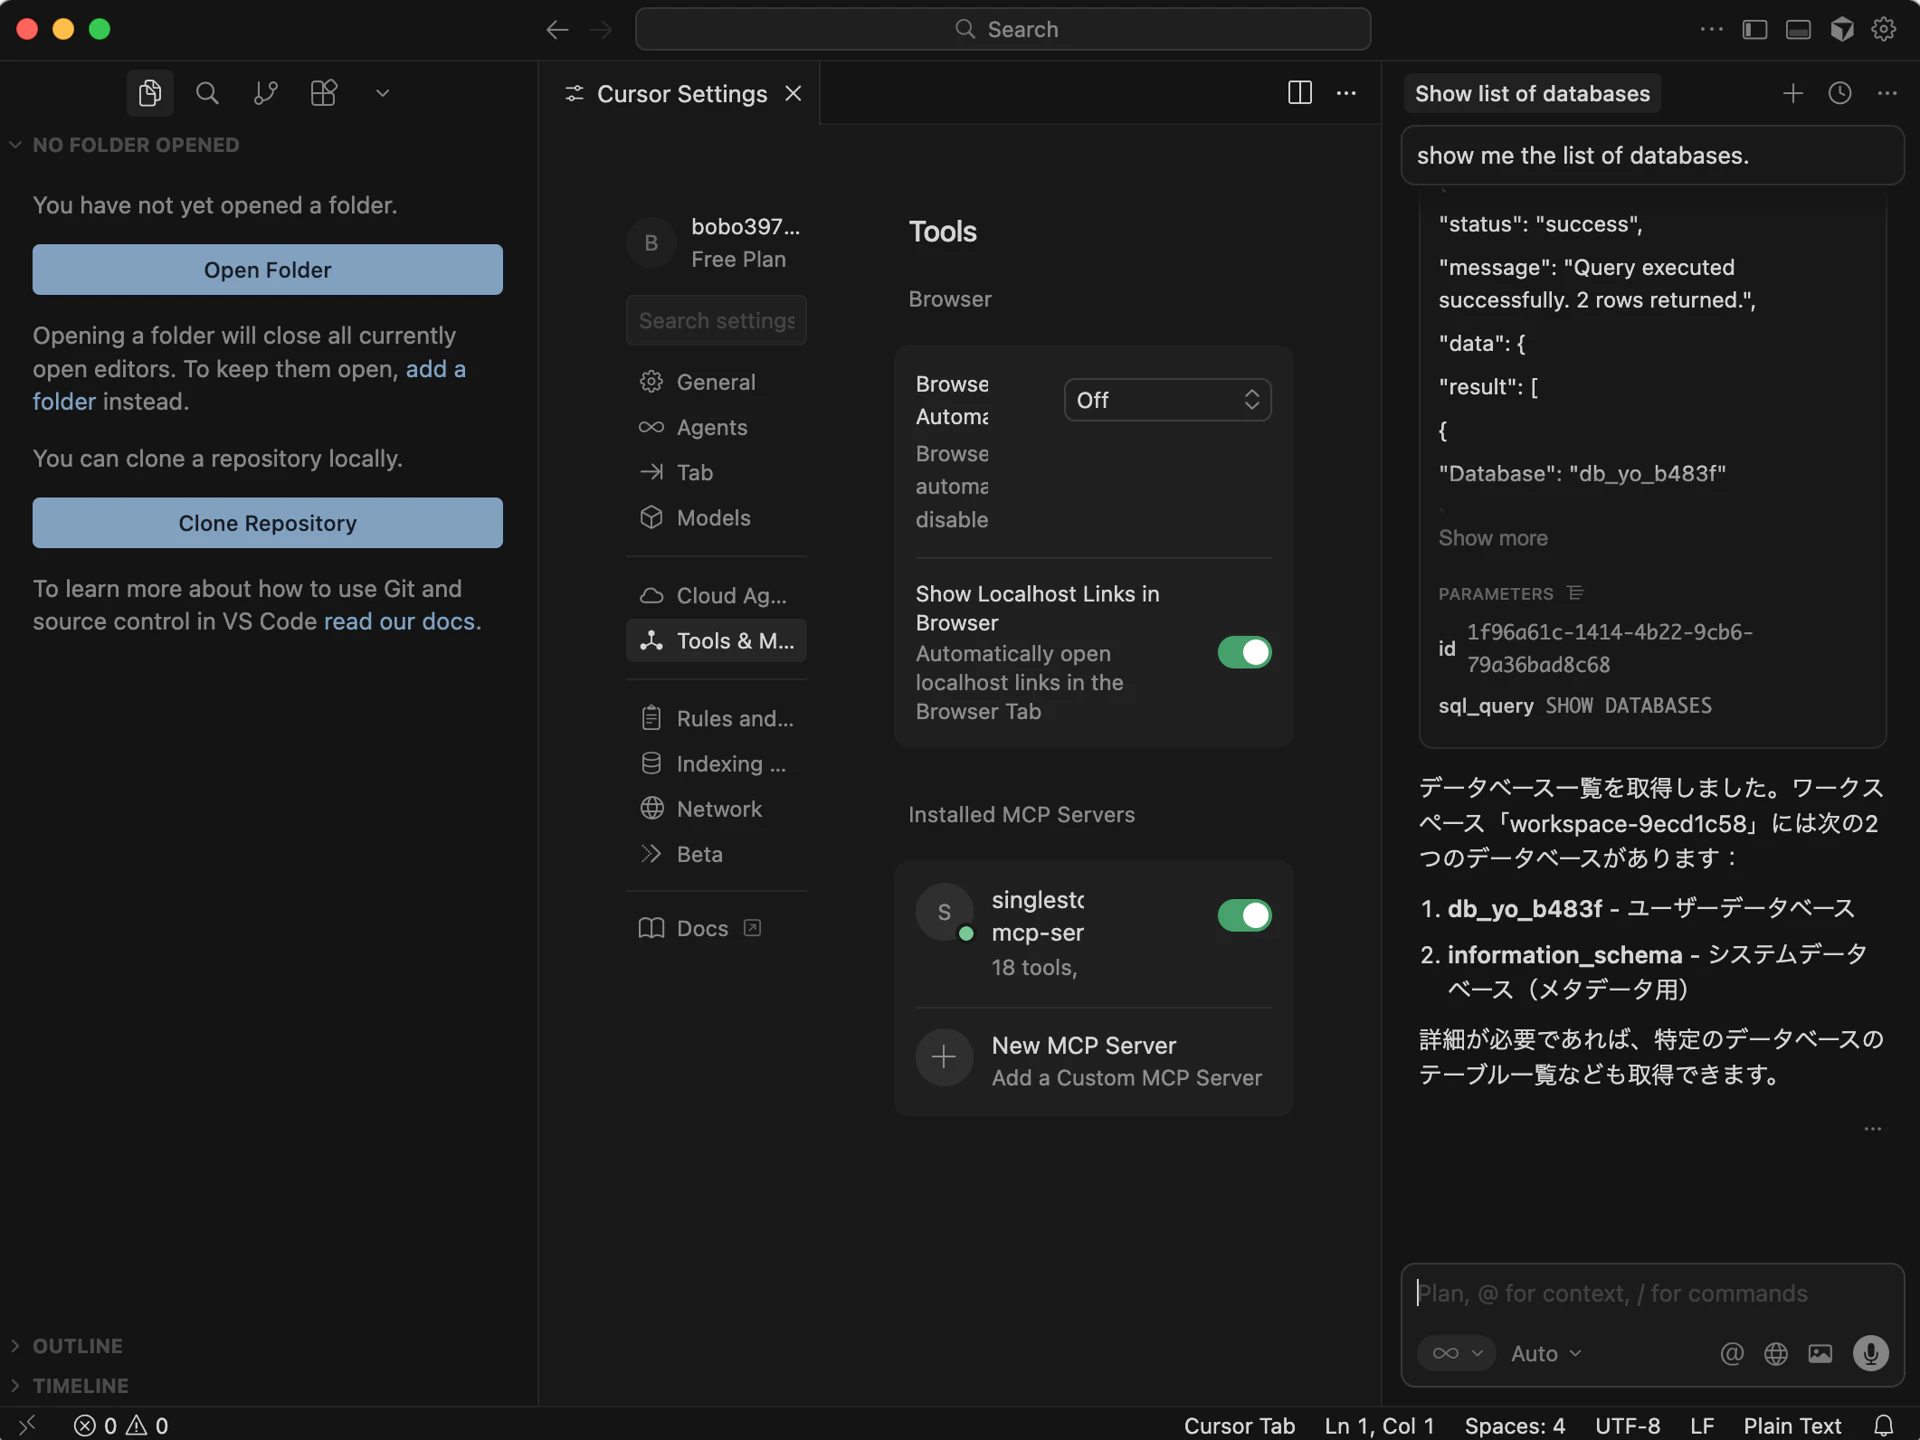Viewport: 1920px width, 1440px height.
Task: Click the globe web search icon
Action: (1776, 1353)
